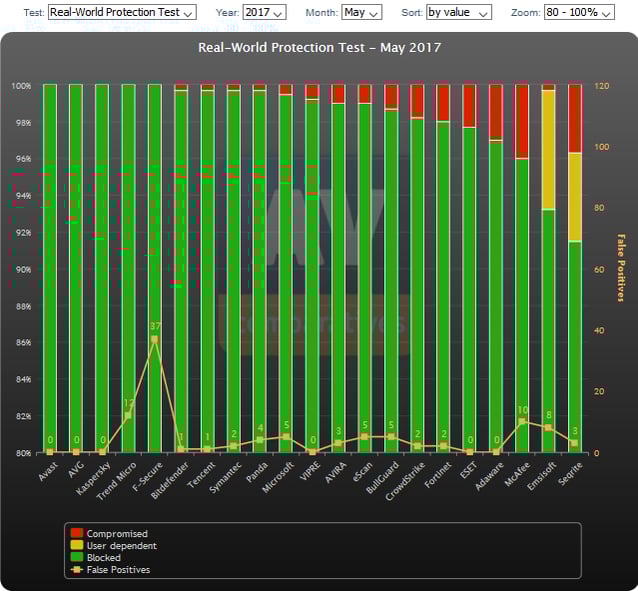Screen dimensions: 638x591
Task: Click the ESET false positives marker at 0
Action: click(x=470, y=452)
